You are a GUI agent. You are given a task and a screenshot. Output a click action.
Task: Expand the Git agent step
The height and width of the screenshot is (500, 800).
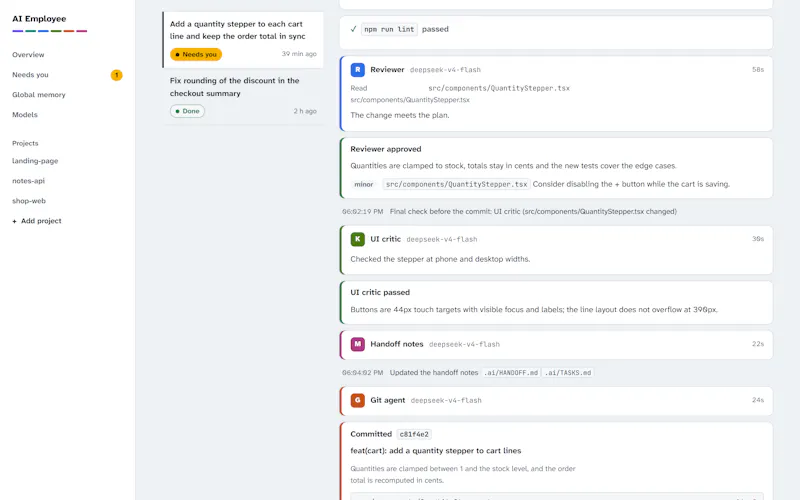(557, 400)
